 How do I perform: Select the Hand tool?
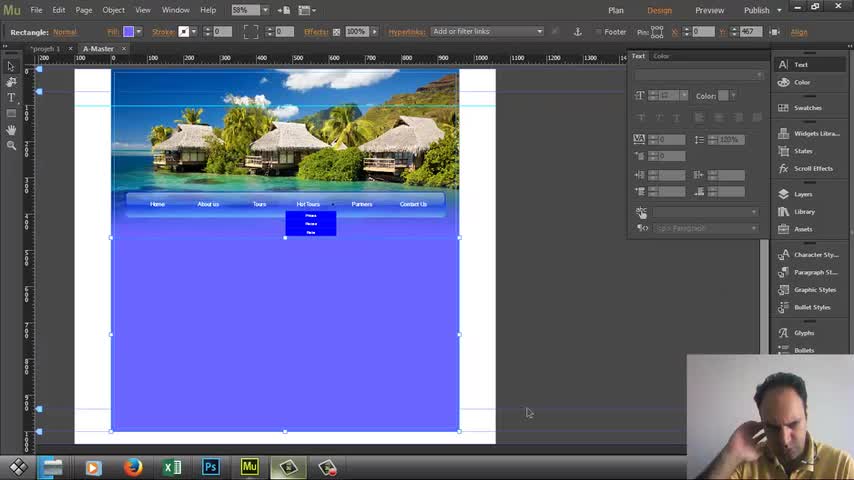[x=11, y=130]
